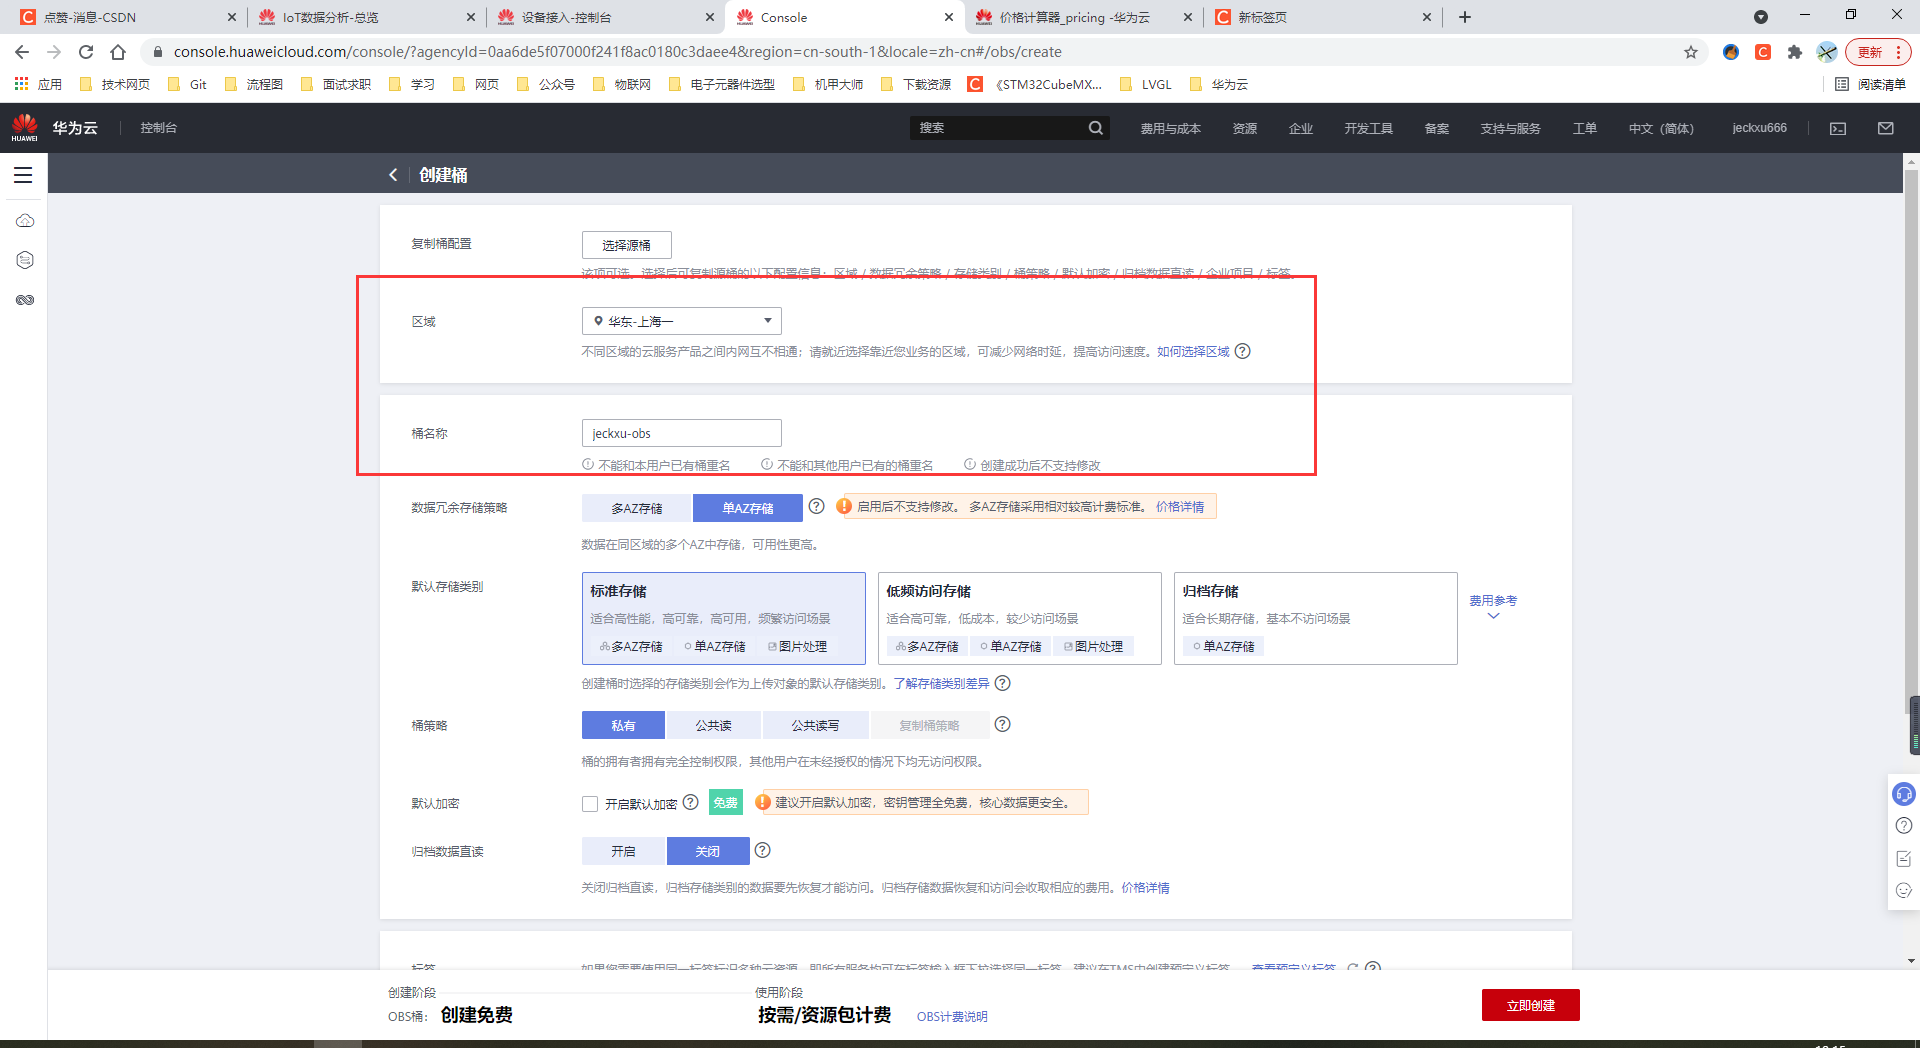Switch to the 设备接入-控制台 browser tab

tap(605, 17)
